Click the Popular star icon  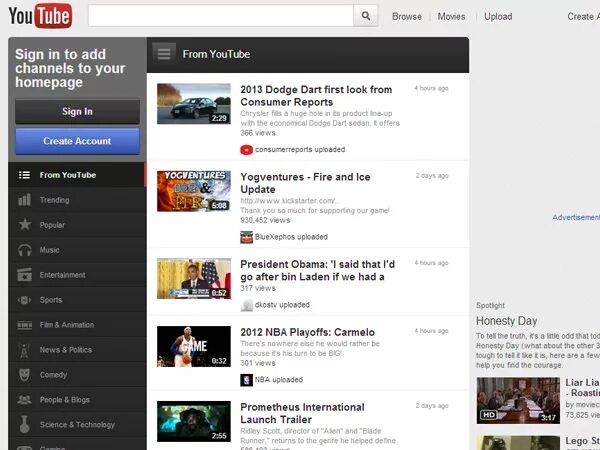click(24, 225)
